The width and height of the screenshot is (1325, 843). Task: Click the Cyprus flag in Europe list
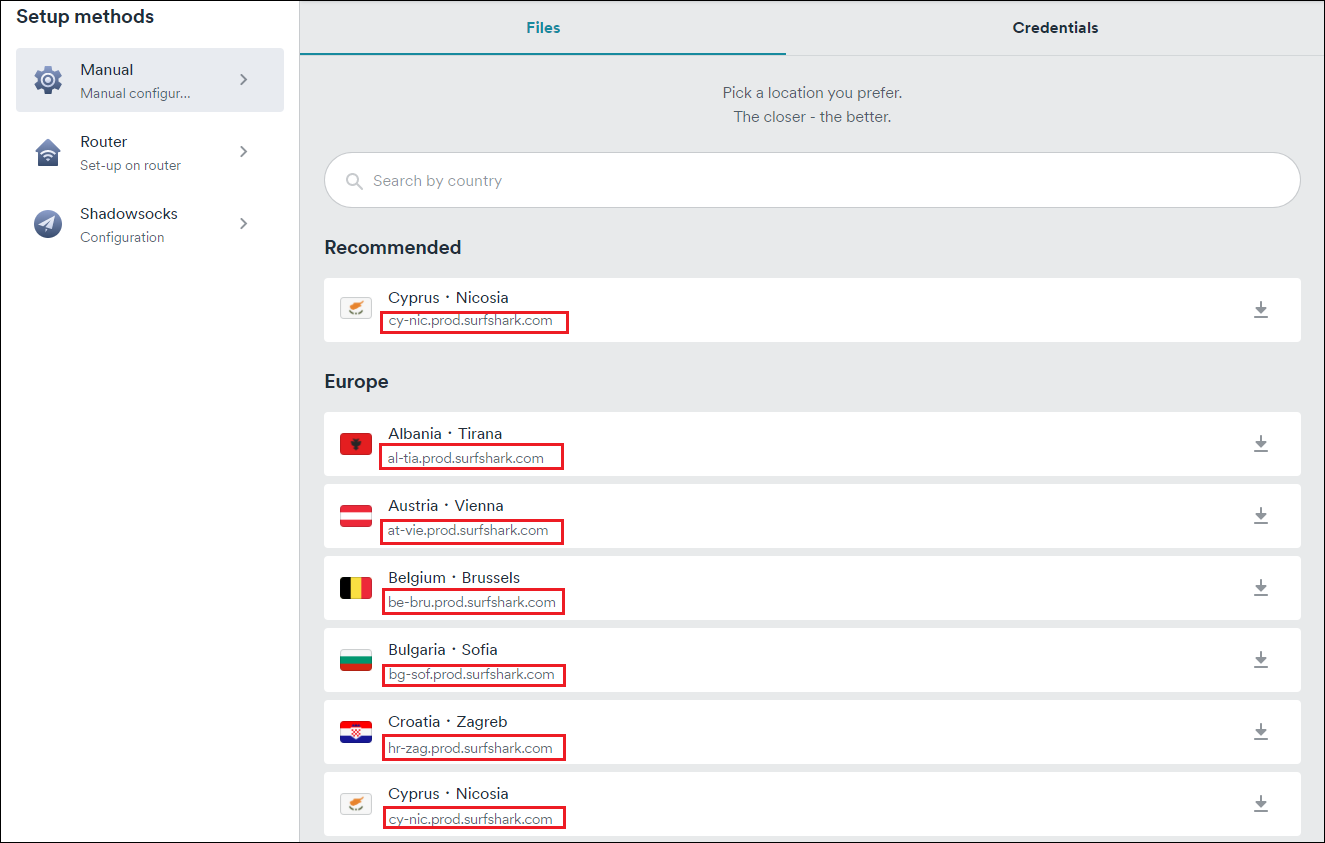356,804
